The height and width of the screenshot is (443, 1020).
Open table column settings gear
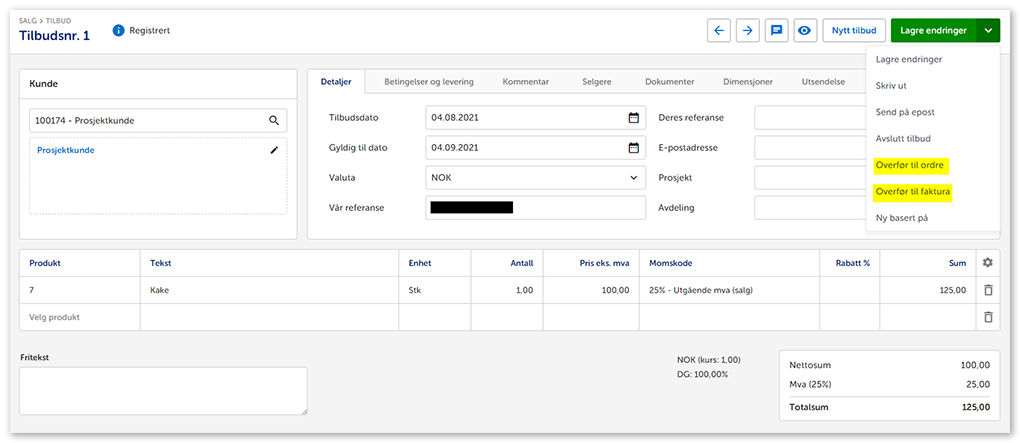point(988,262)
